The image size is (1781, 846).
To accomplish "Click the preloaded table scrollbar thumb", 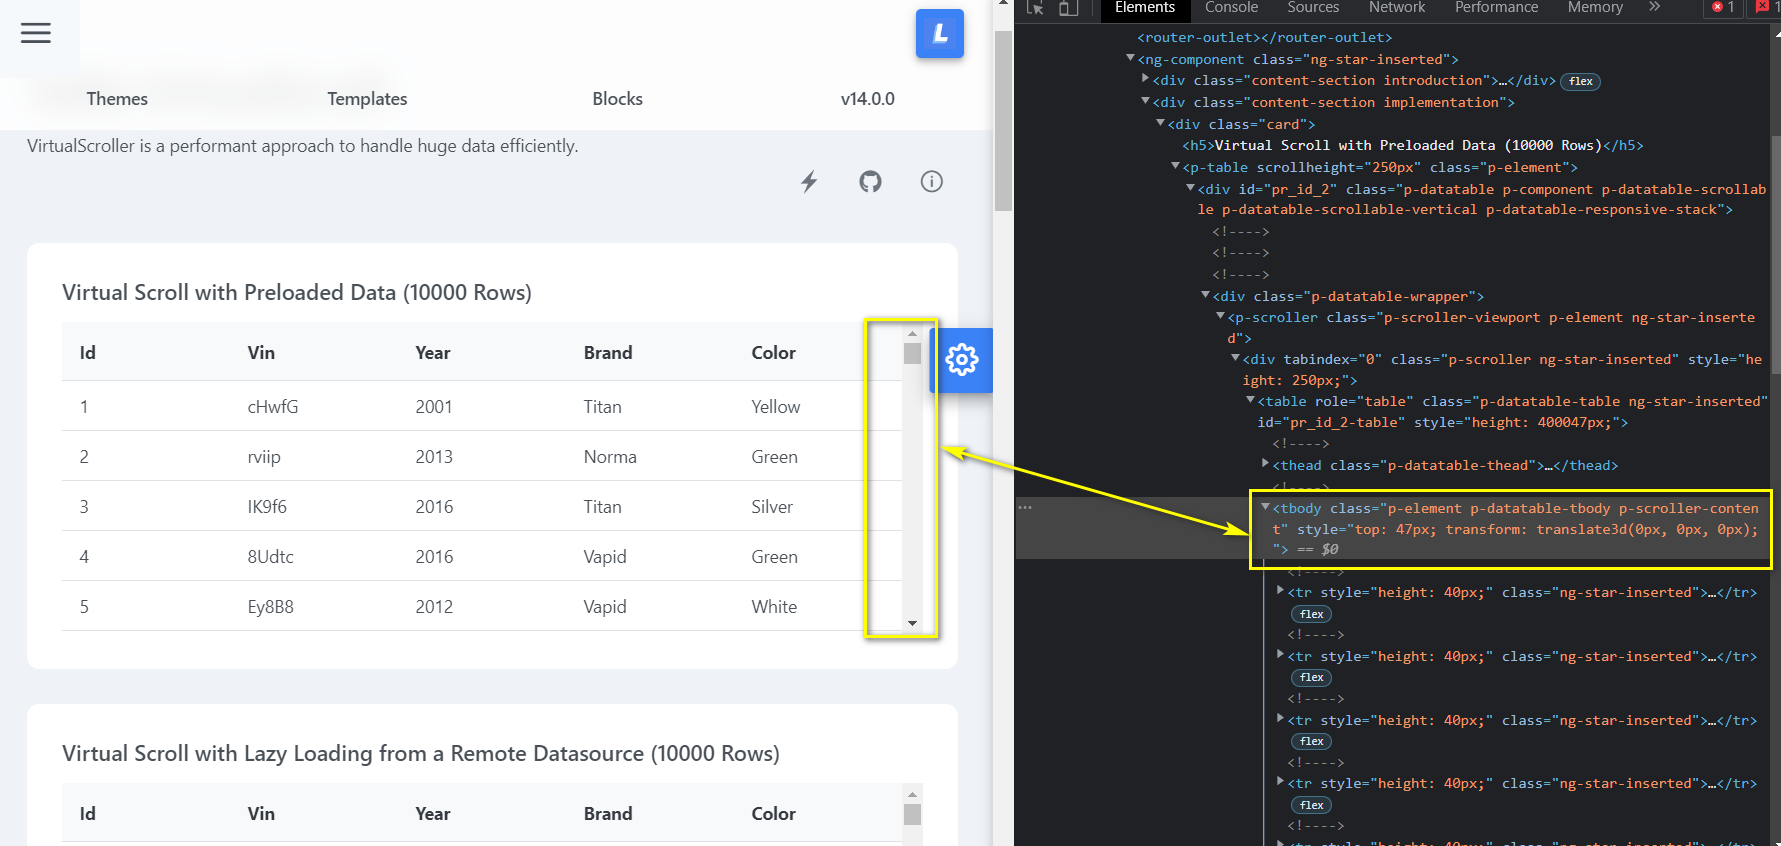I will click(x=912, y=353).
